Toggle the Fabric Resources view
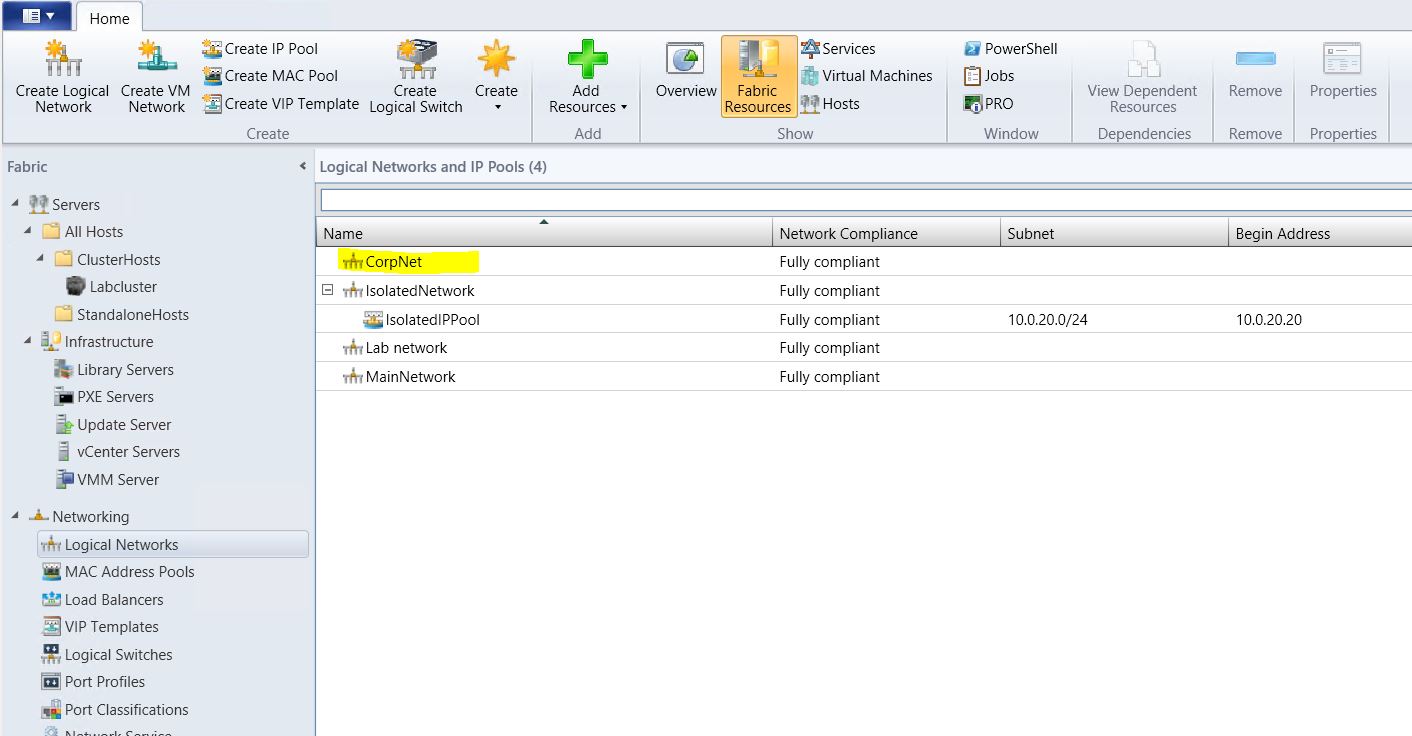 tap(758, 76)
